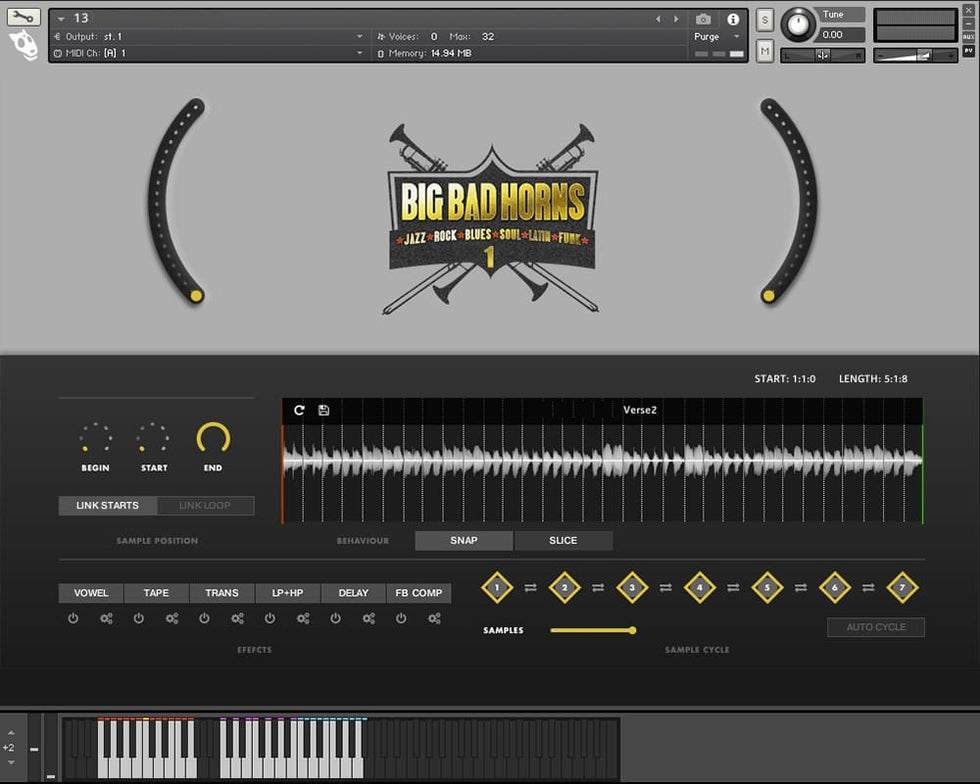Click the swap arrows between samples 1 and 2
The image size is (980, 784).
tap(531, 587)
